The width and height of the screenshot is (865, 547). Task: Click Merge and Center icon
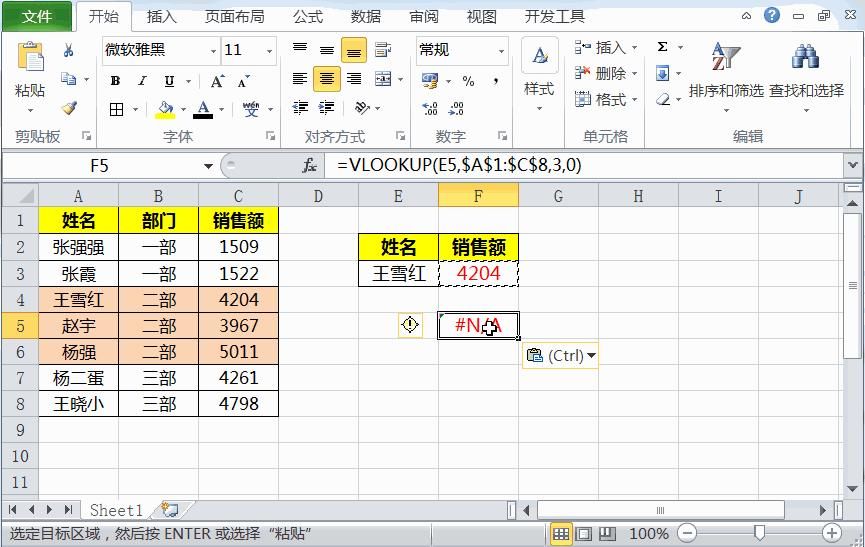point(383,79)
